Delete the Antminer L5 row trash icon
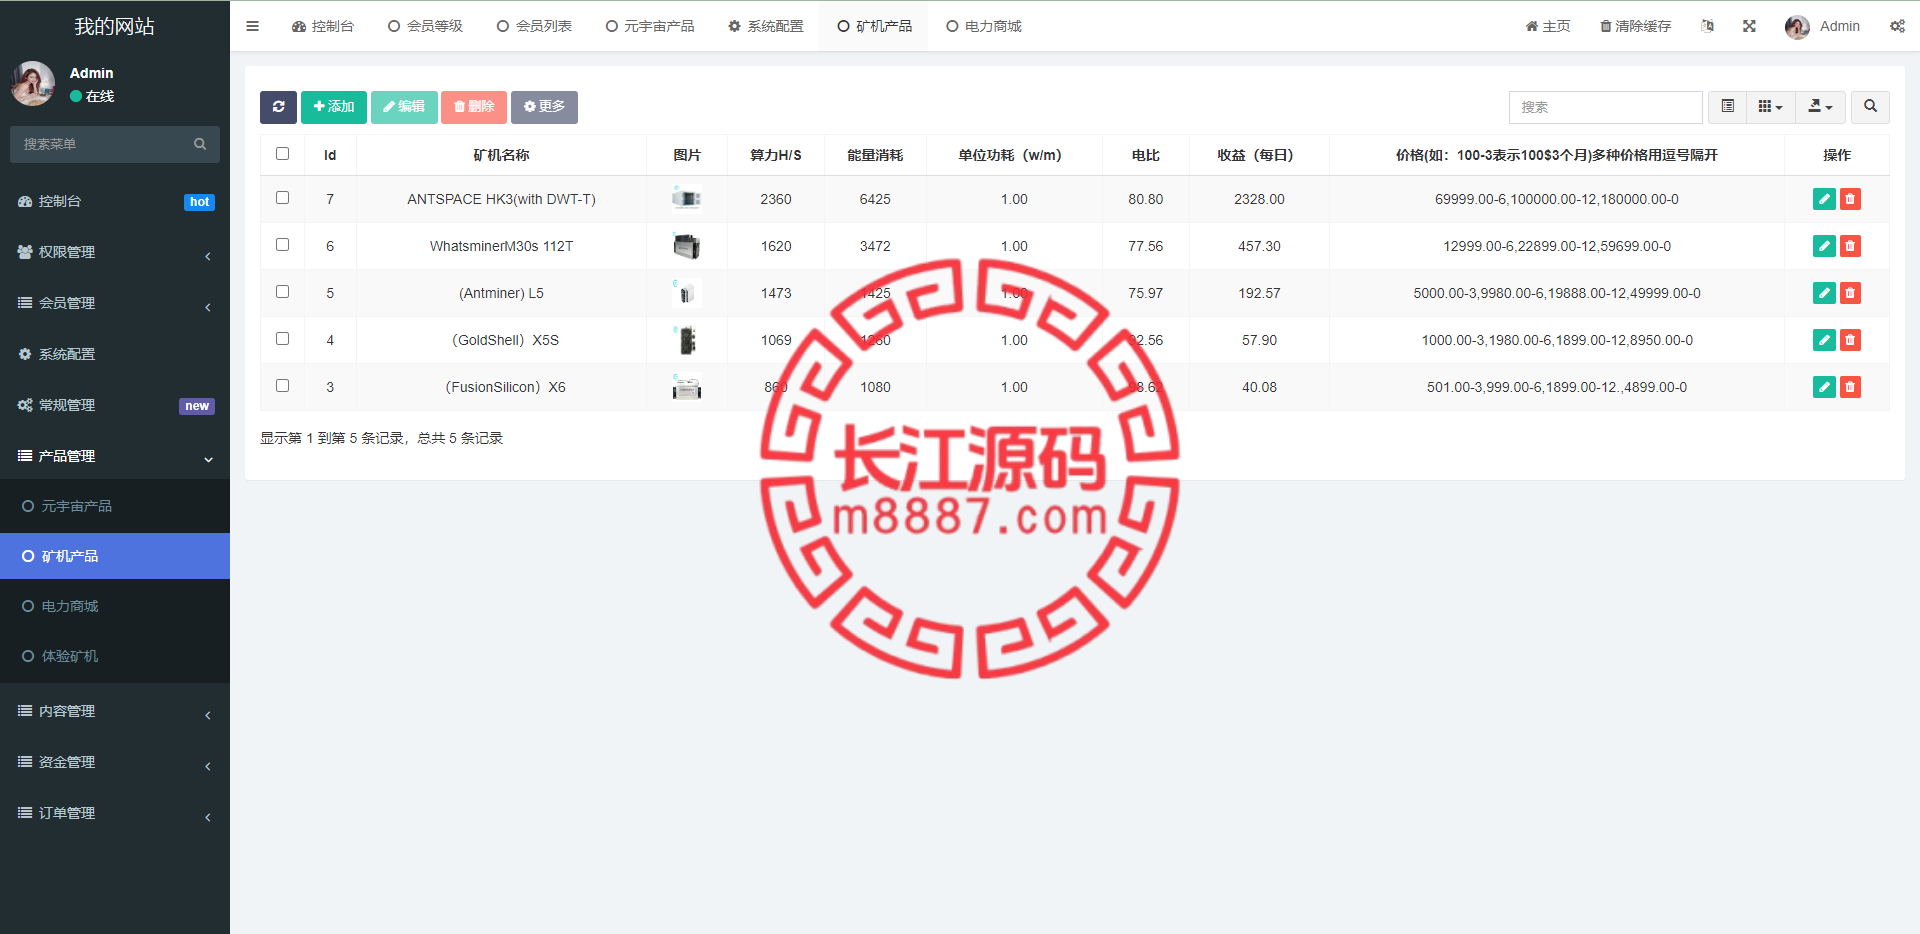 (1850, 293)
